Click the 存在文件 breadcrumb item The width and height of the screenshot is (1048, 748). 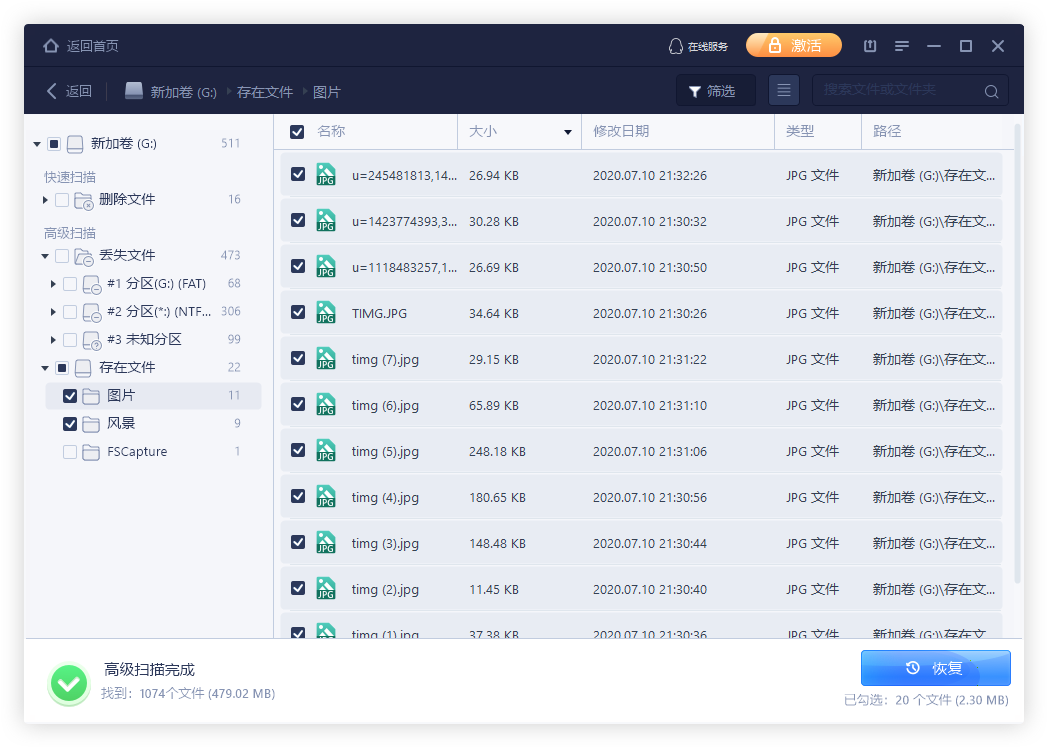265,92
